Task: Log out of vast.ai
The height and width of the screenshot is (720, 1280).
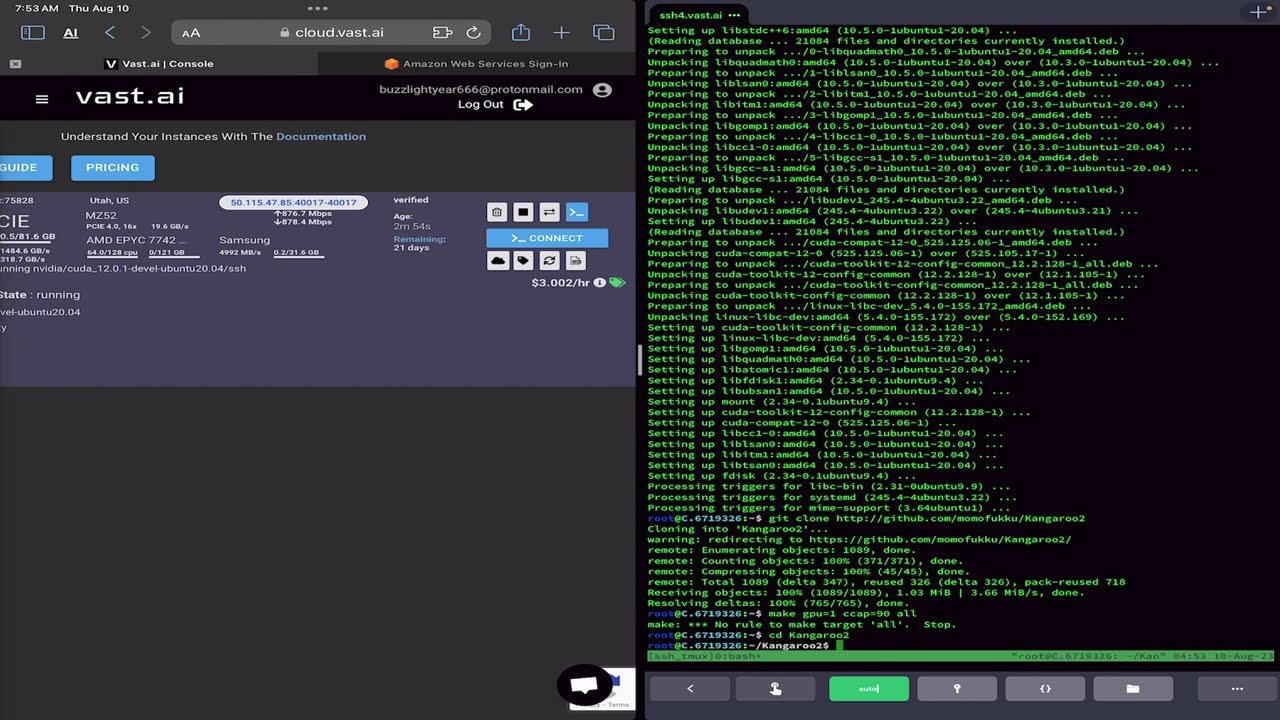Action: click(495, 104)
